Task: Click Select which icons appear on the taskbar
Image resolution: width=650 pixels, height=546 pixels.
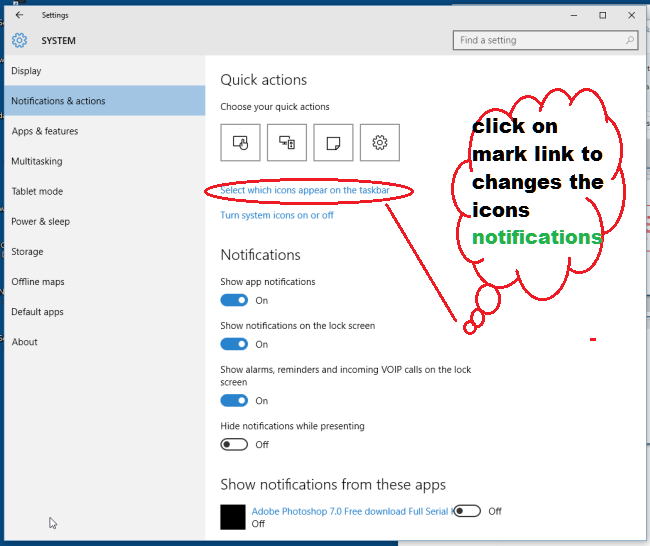Action: tap(305, 190)
